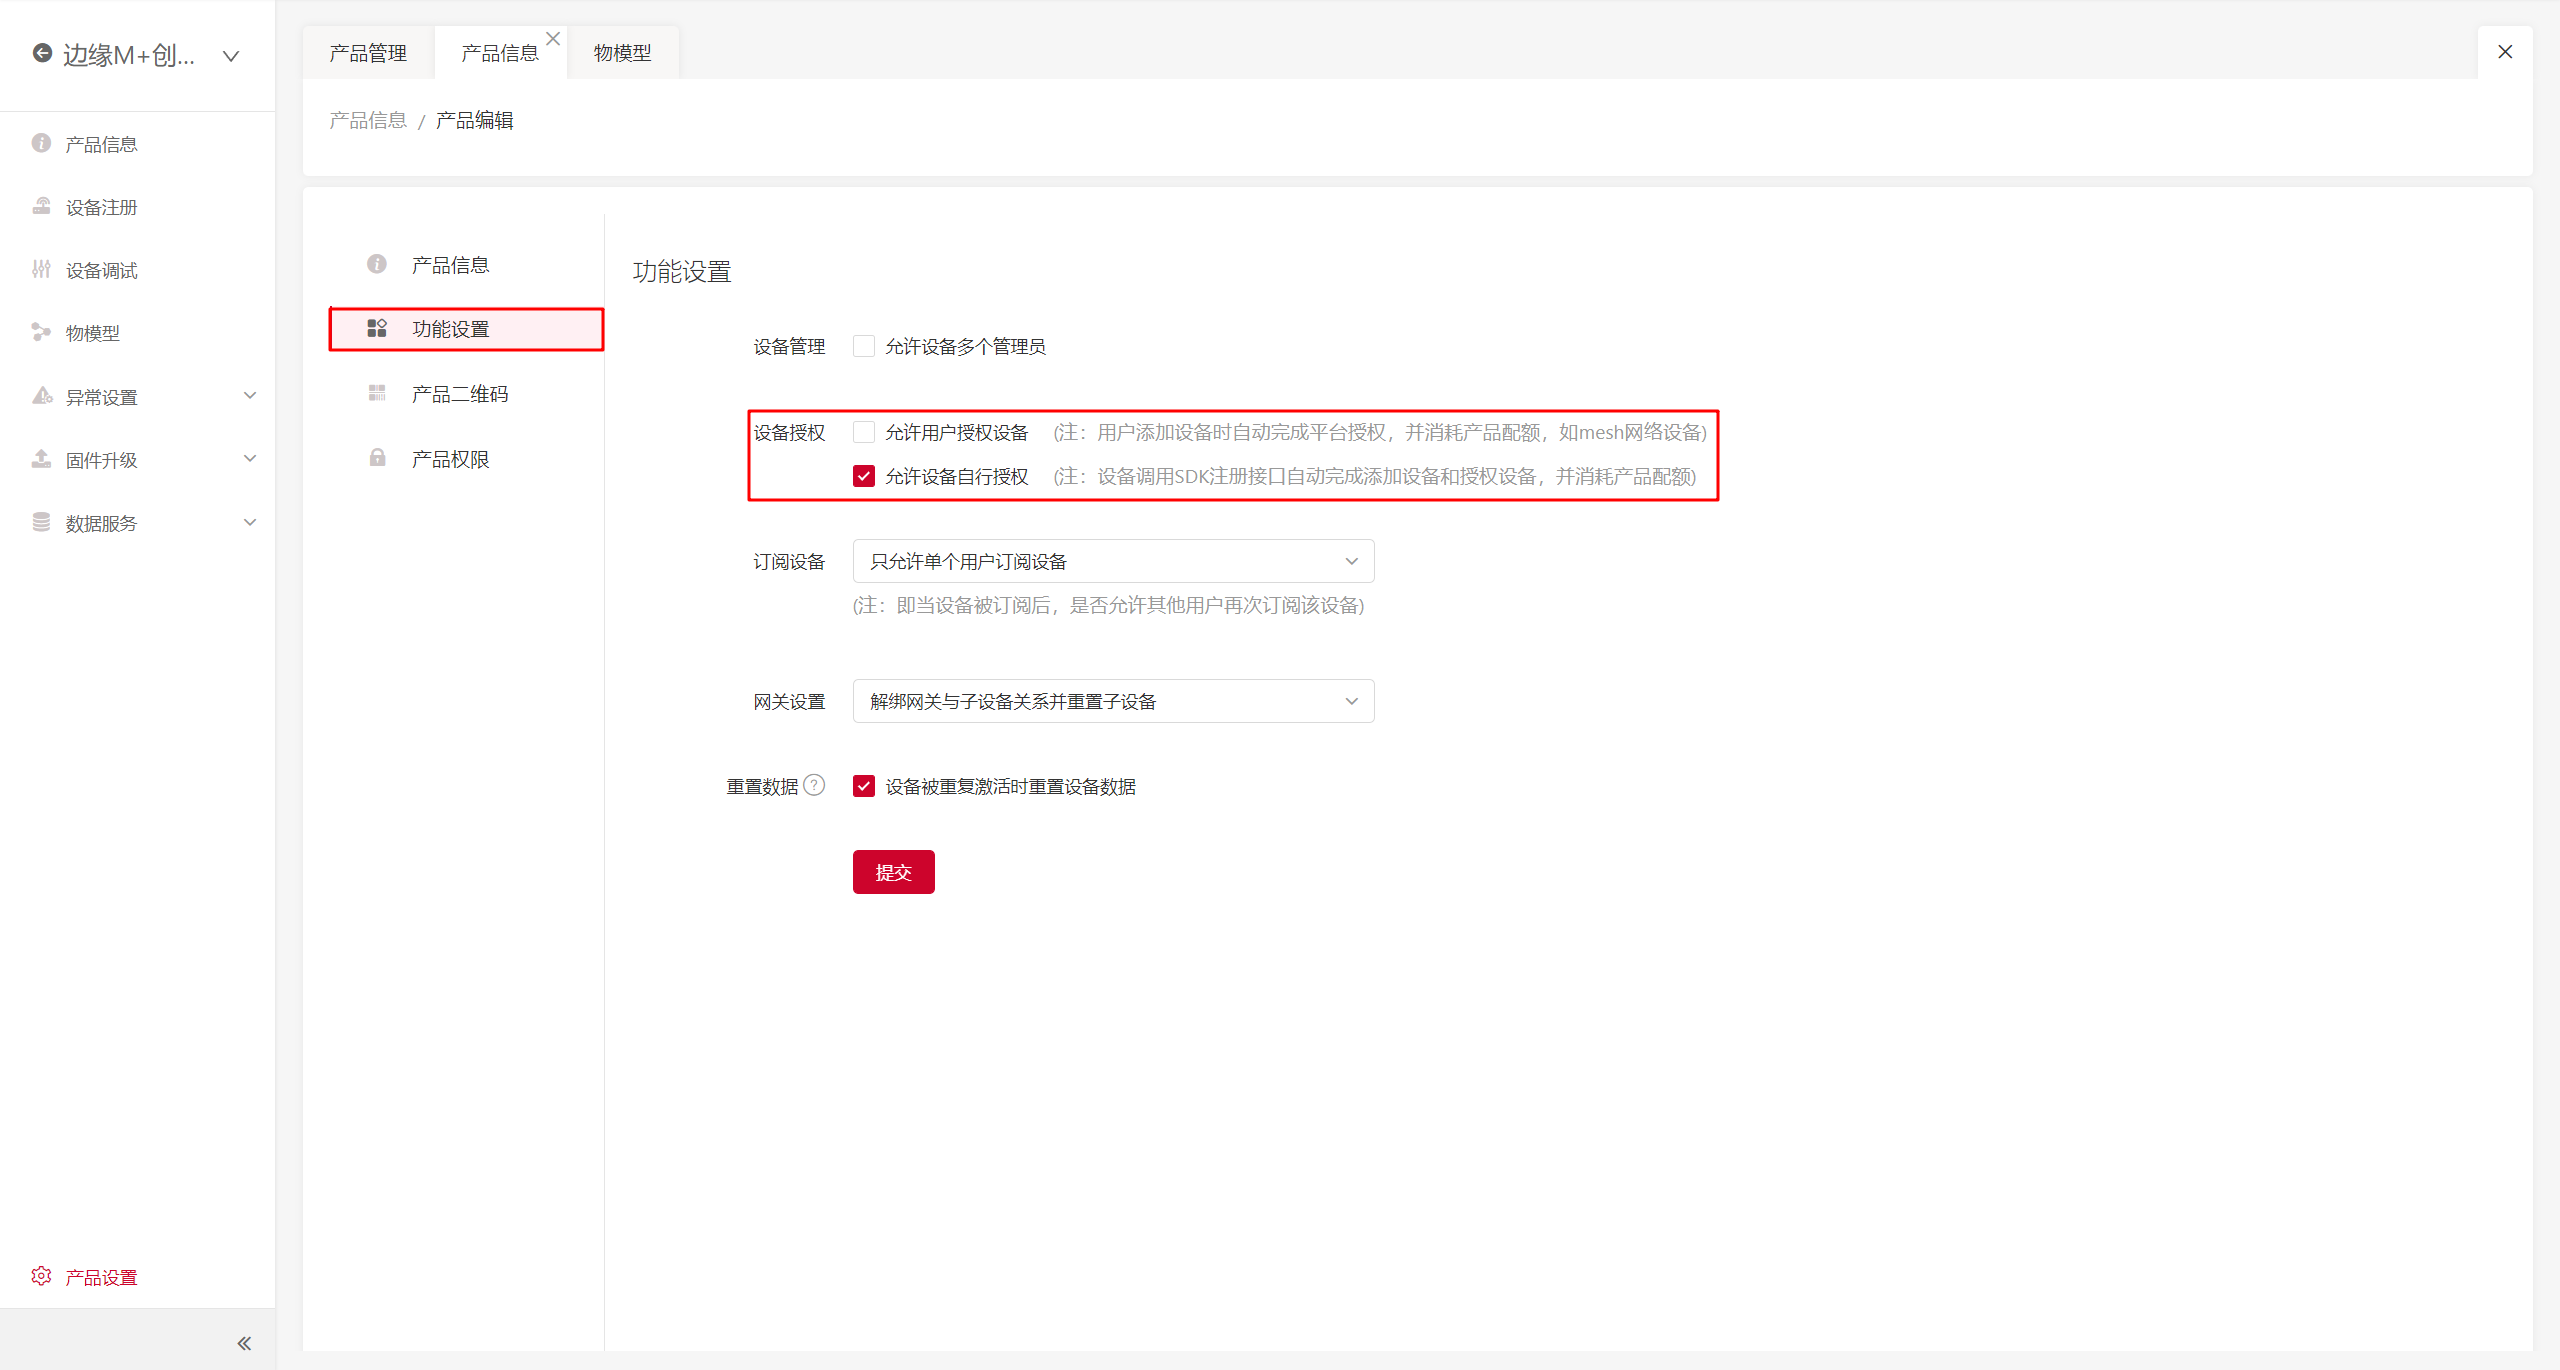Screen dimensions: 2560x1370
Task: Switch to the 物模型 tab
Action: point(622,53)
